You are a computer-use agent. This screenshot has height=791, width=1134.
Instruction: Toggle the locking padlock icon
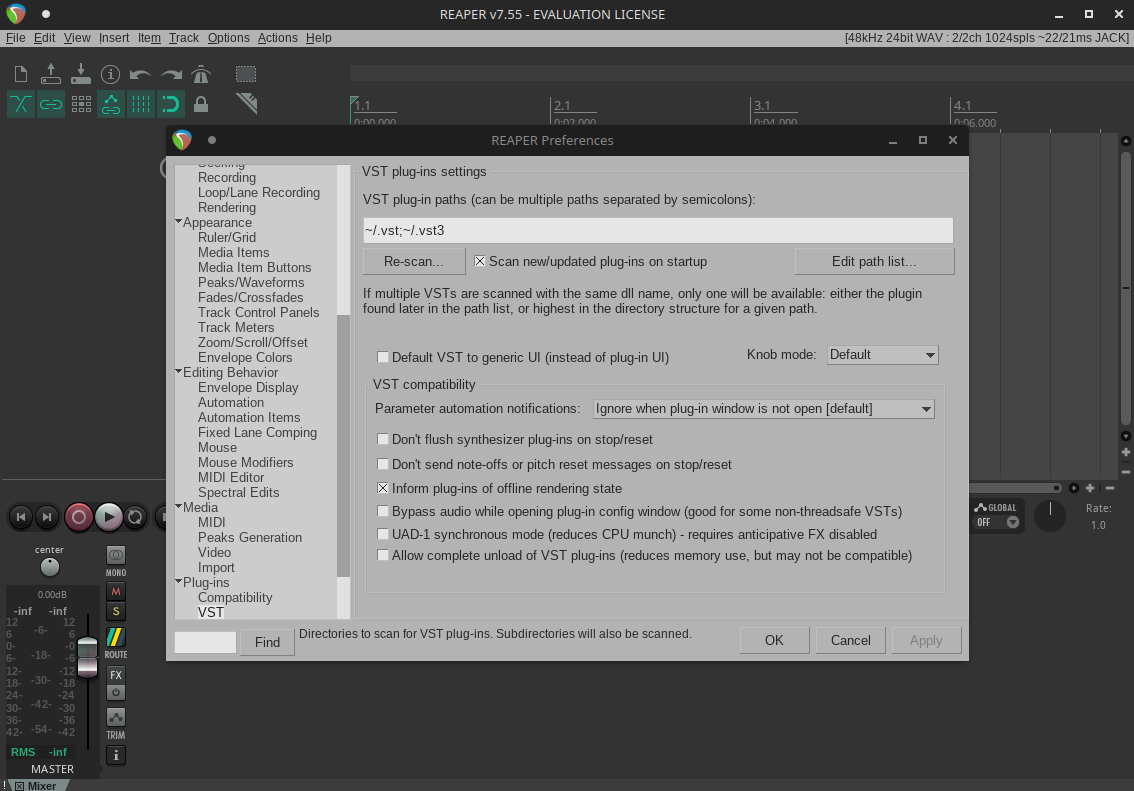(201, 104)
